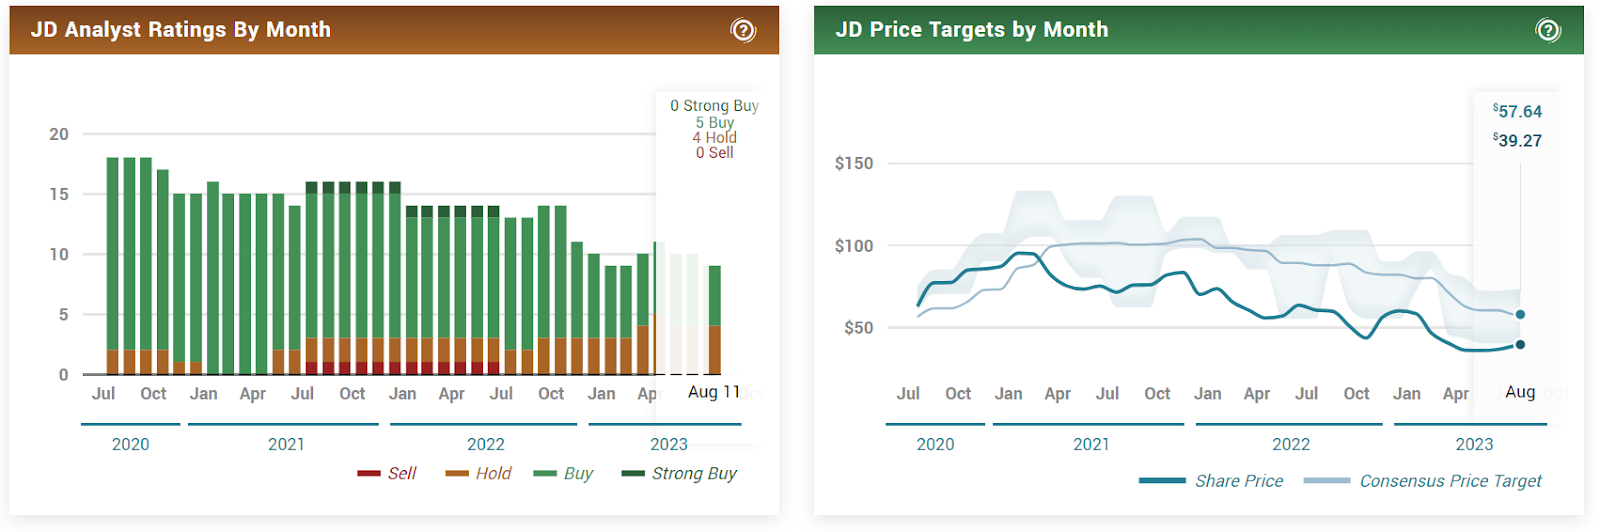This screenshot has width=1600, height=532.
Task: Click the share price endpoint dot
Action: click(1520, 345)
